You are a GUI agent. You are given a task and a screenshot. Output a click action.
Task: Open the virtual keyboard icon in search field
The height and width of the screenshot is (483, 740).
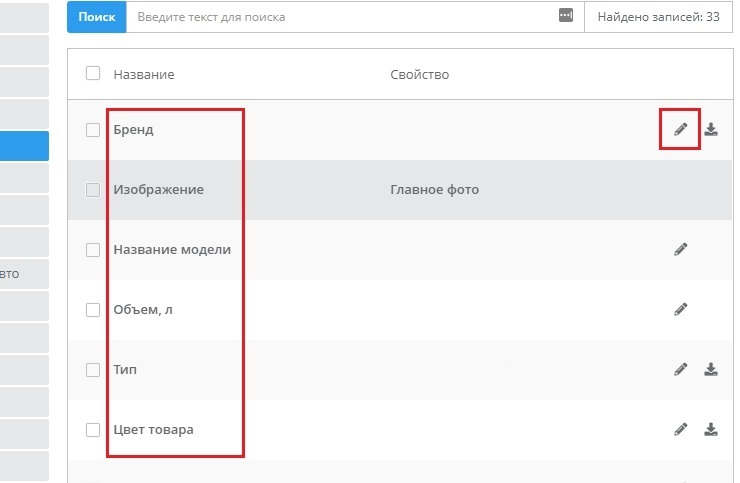[x=566, y=16]
